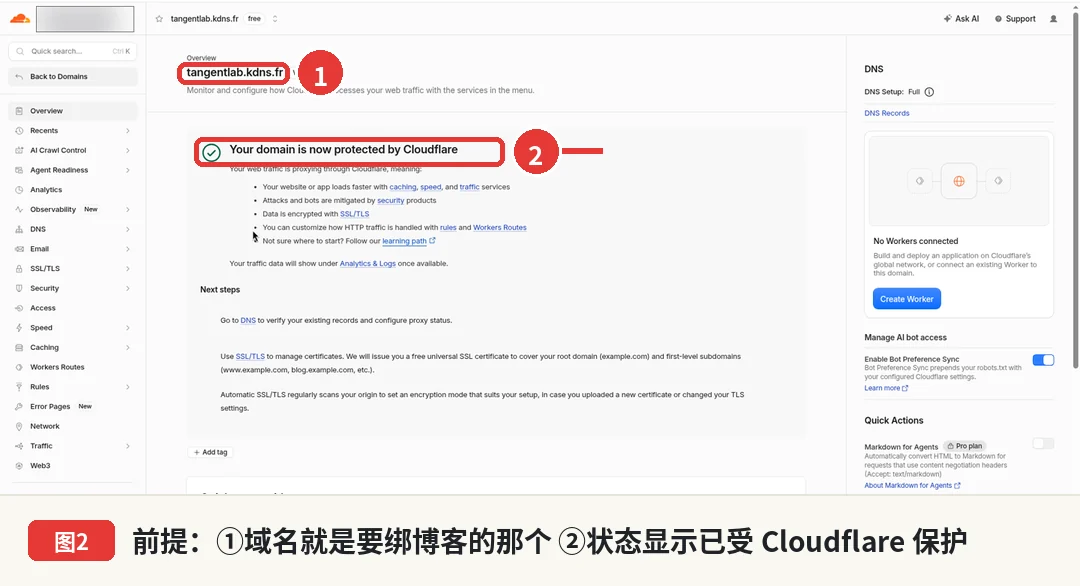Image resolution: width=1080 pixels, height=586 pixels.
Task: Open the speed link
Action: (430, 187)
